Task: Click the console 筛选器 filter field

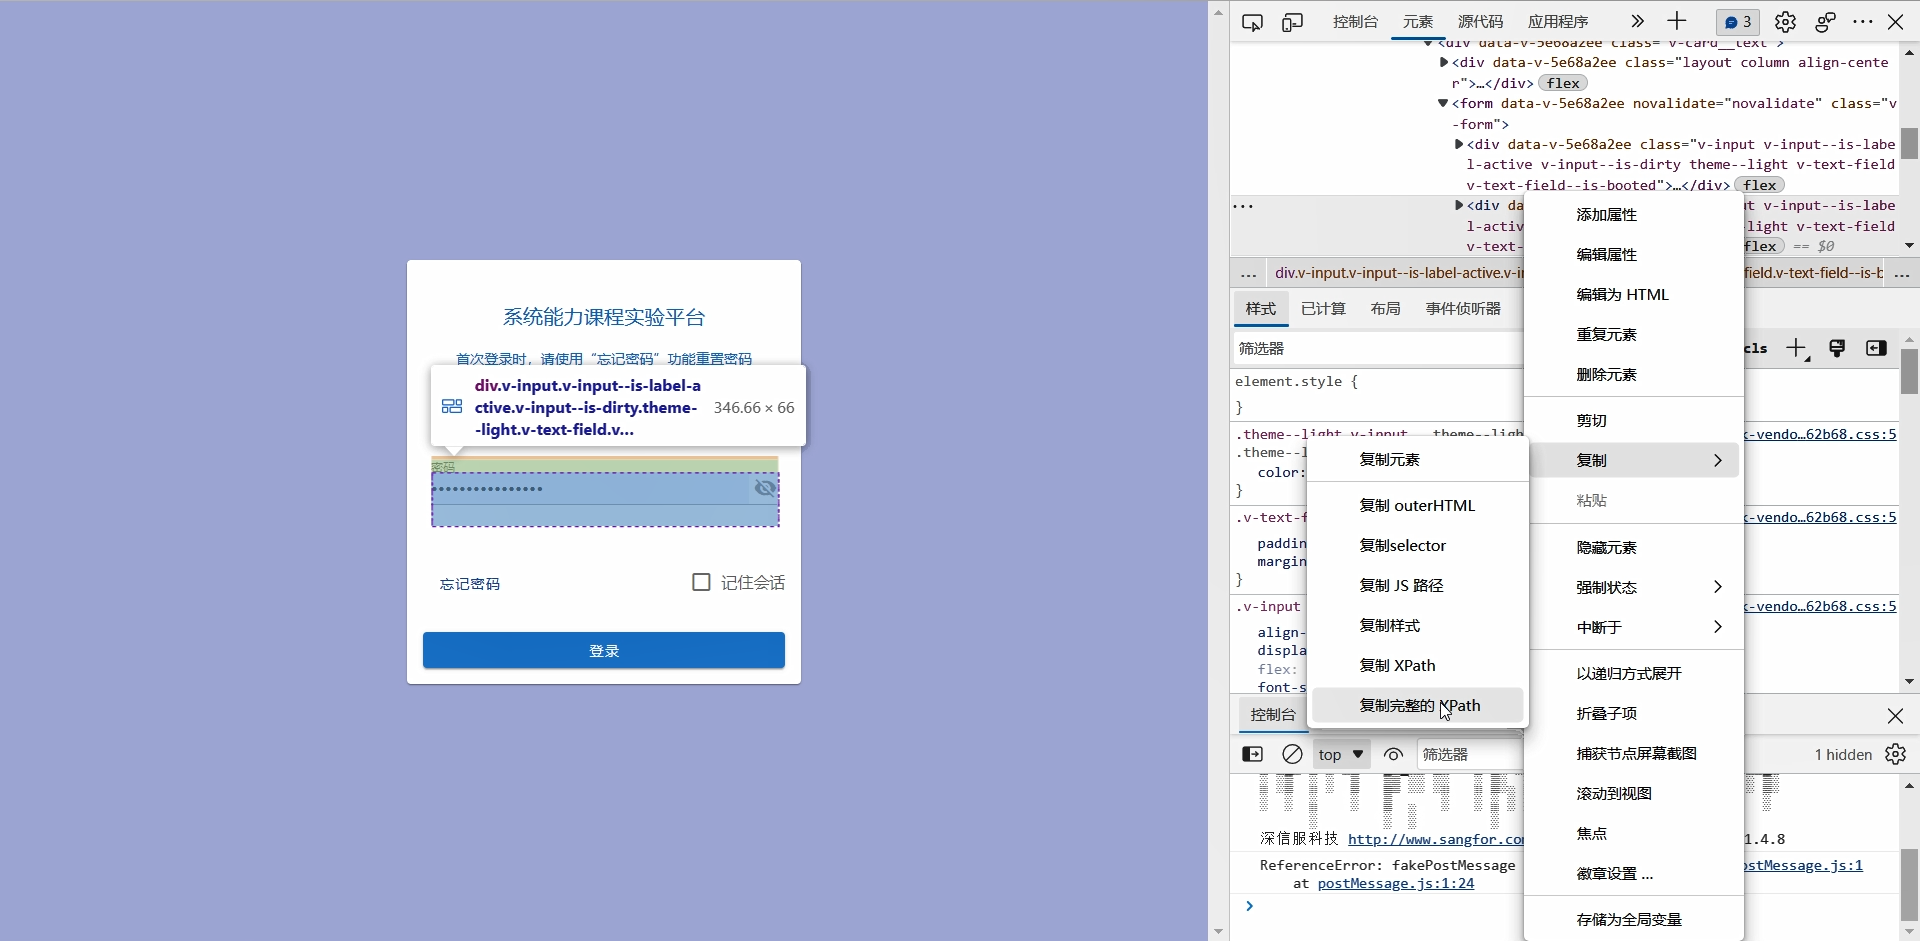Action: tap(1470, 754)
